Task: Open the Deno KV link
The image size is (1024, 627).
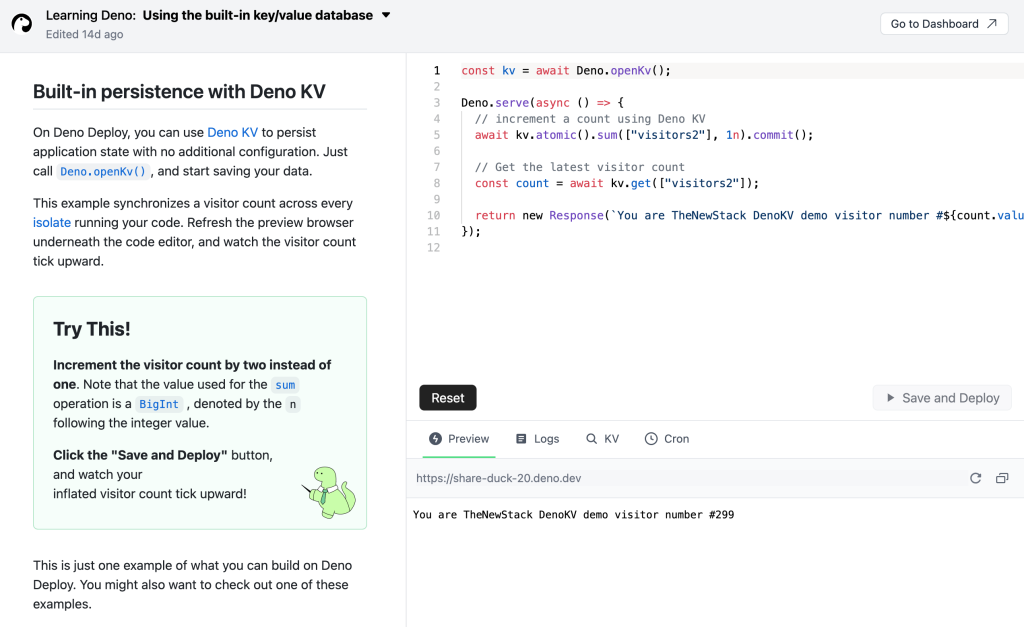Action: point(232,132)
